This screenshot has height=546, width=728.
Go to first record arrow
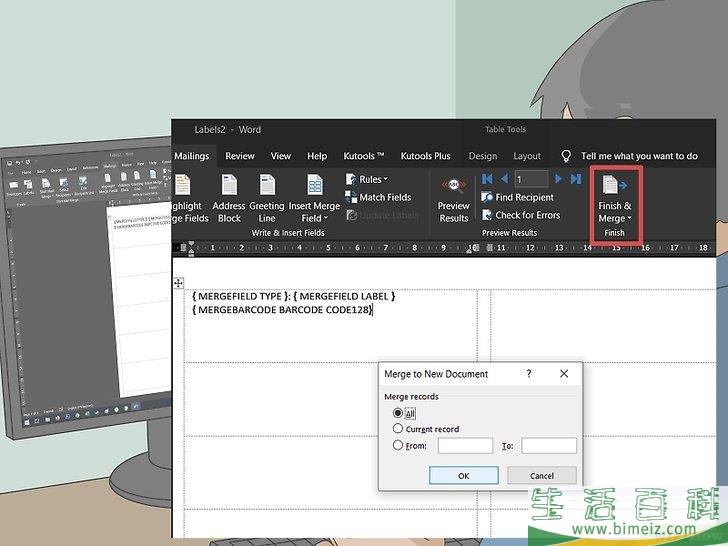click(487, 179)
